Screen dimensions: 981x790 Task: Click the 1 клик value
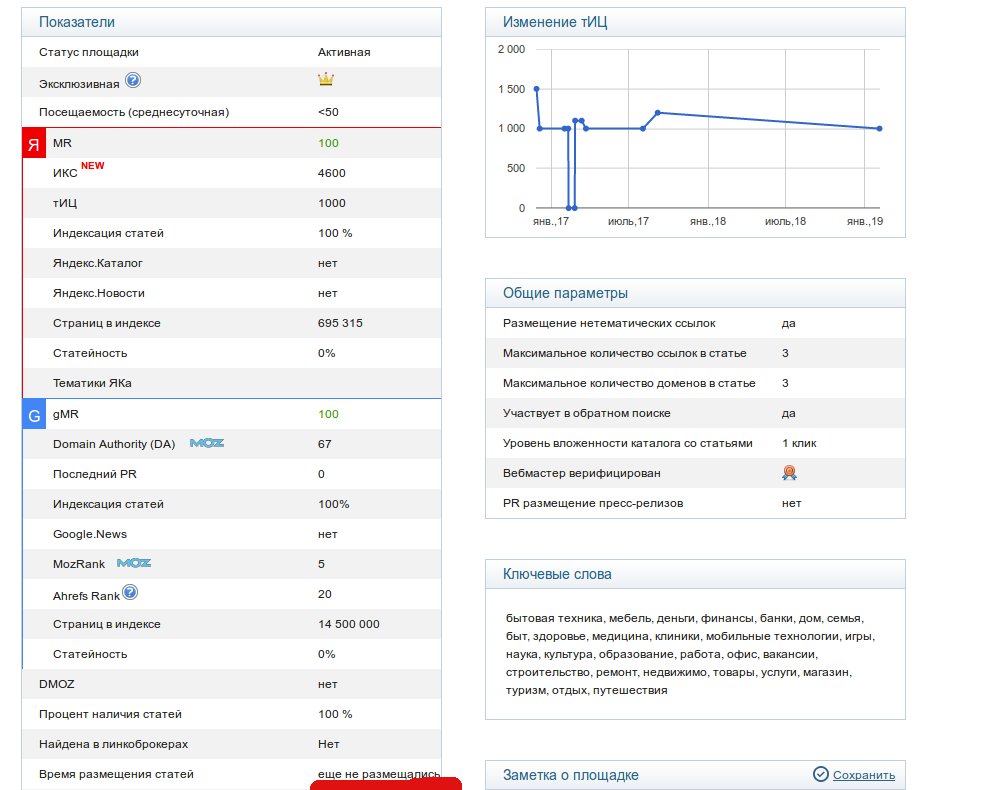[799, 443]
